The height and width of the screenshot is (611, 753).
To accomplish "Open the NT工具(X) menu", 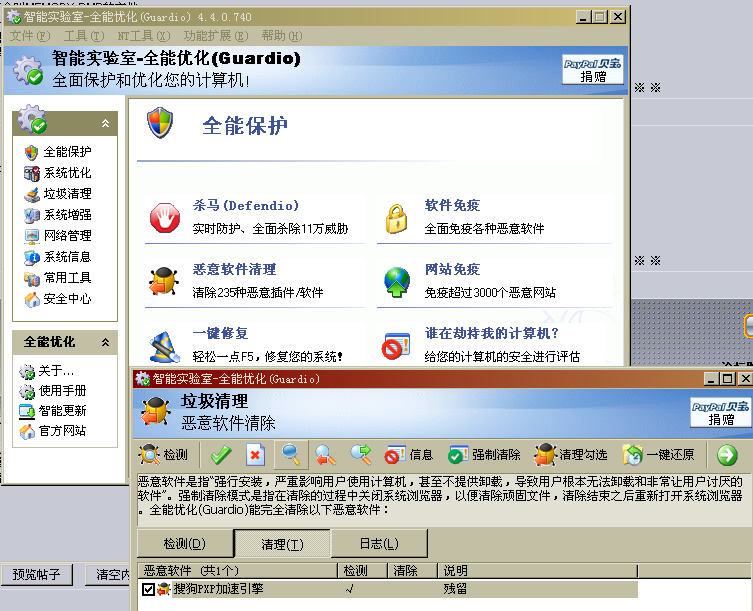I will point(144,36).
